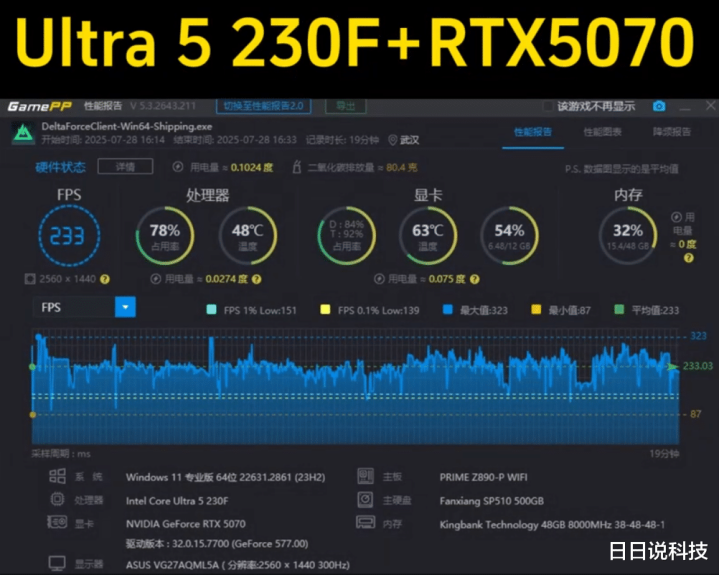Viewport: 719px width, 575px height.
Task: Open the FPS chart type dropdown
Action: click(125, 307)
